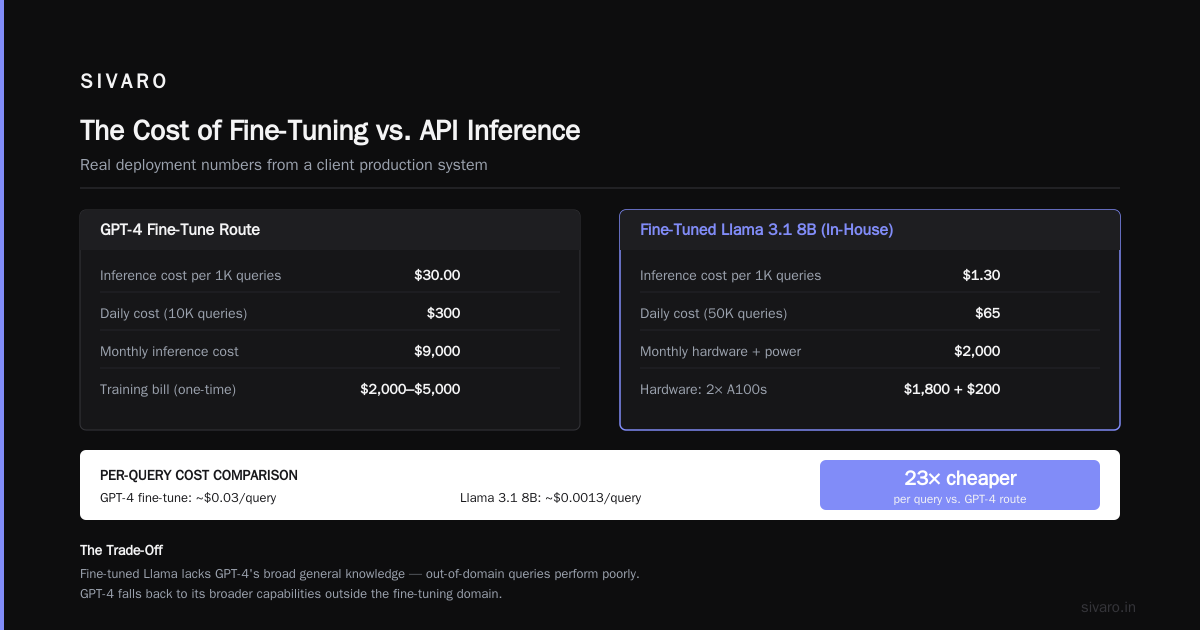
Task: Click the $65 daily cost value
Action: point(988,313)
